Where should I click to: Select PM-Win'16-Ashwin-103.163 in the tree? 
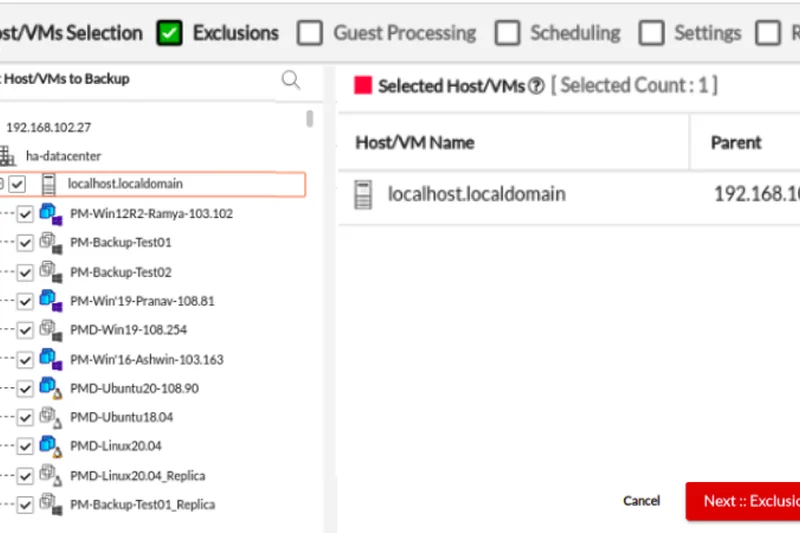coord(146,359)
